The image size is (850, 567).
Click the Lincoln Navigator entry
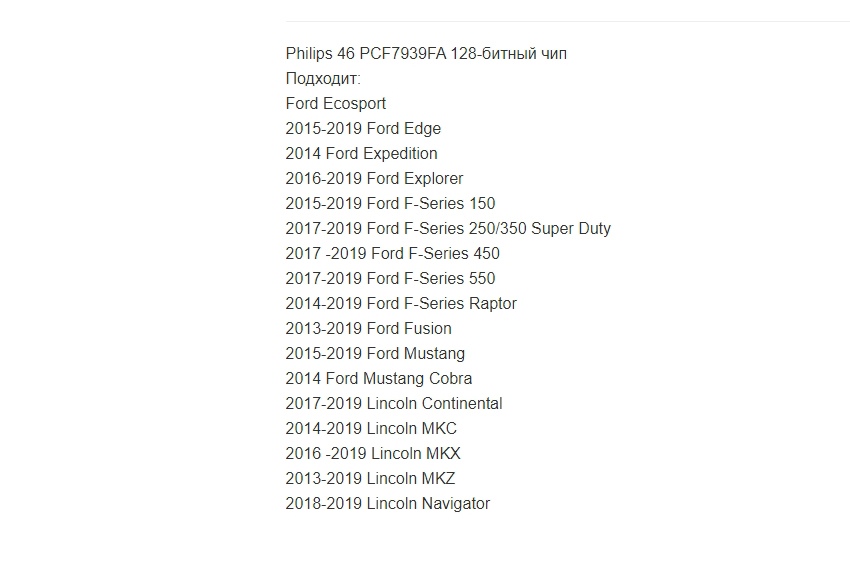coord(388,503)
